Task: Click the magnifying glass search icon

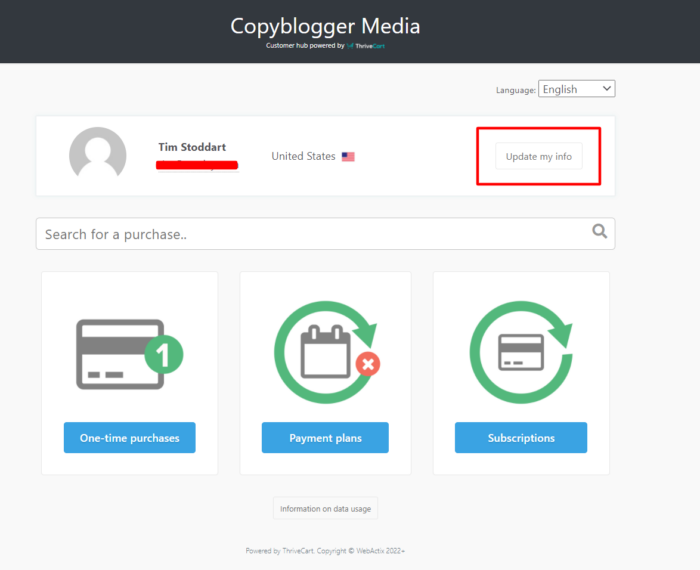Action: 599,231
